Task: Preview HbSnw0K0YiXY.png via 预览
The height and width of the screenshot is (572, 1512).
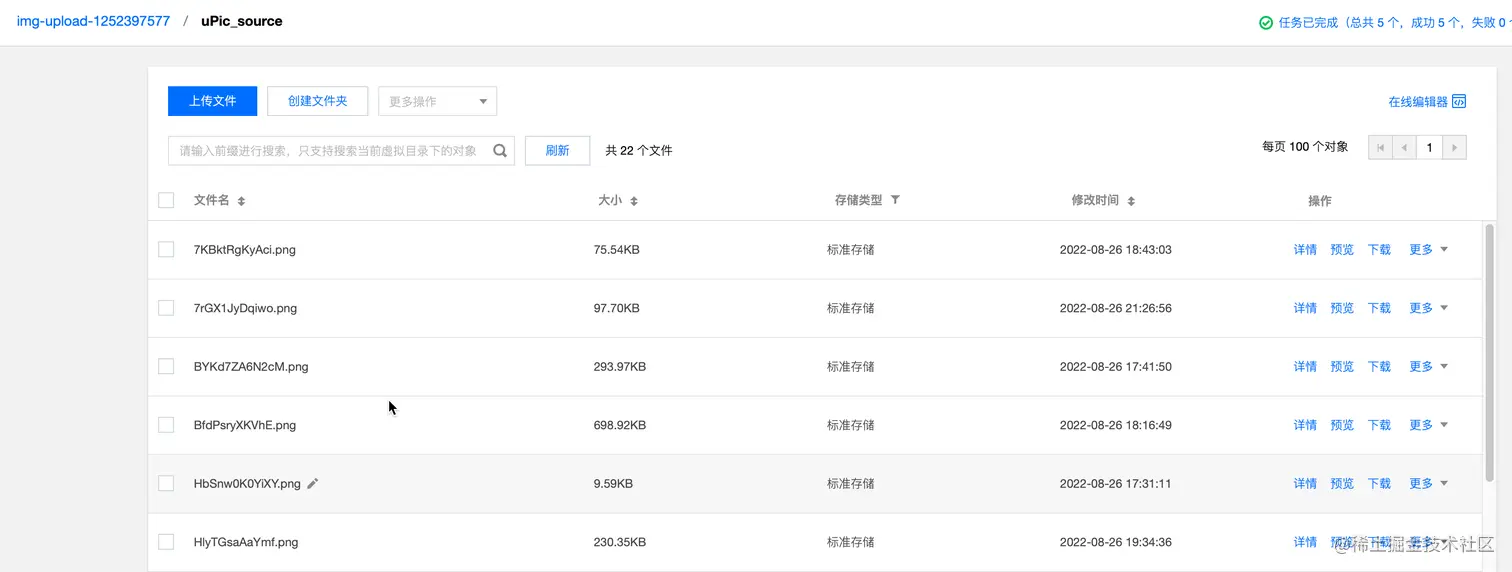Action: (1342, 483)
